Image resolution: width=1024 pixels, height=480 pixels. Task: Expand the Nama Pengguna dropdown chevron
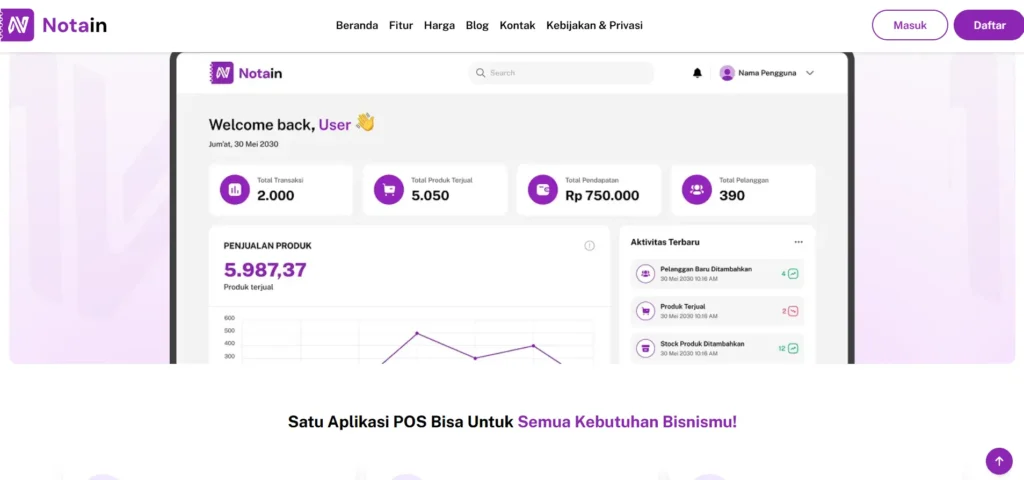tap(810, 73)
